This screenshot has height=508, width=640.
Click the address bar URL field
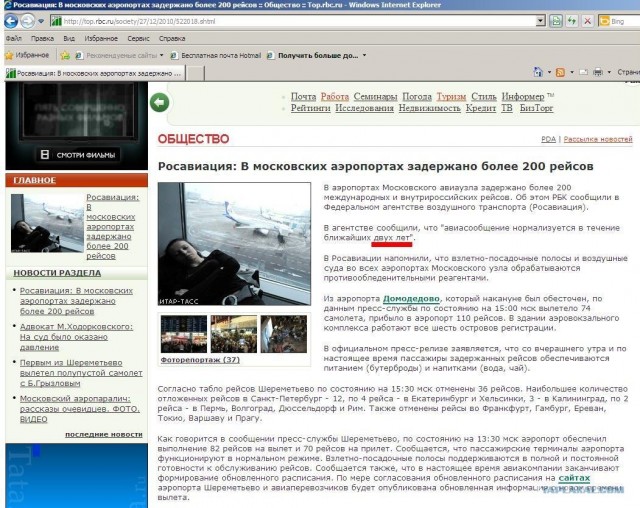[x=293, y=21]
